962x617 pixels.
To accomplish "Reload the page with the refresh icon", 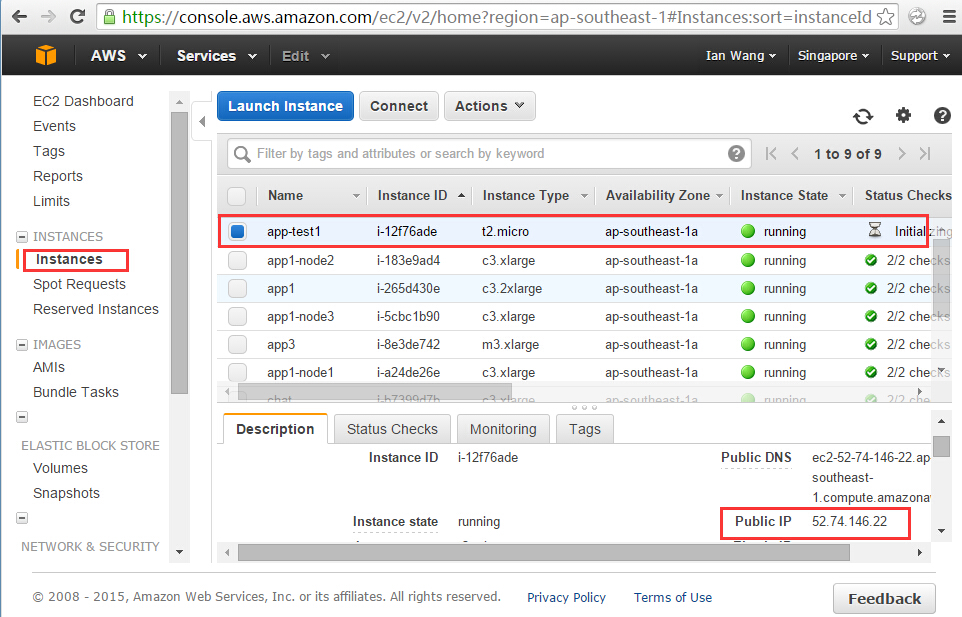I will tap(77, 17).
